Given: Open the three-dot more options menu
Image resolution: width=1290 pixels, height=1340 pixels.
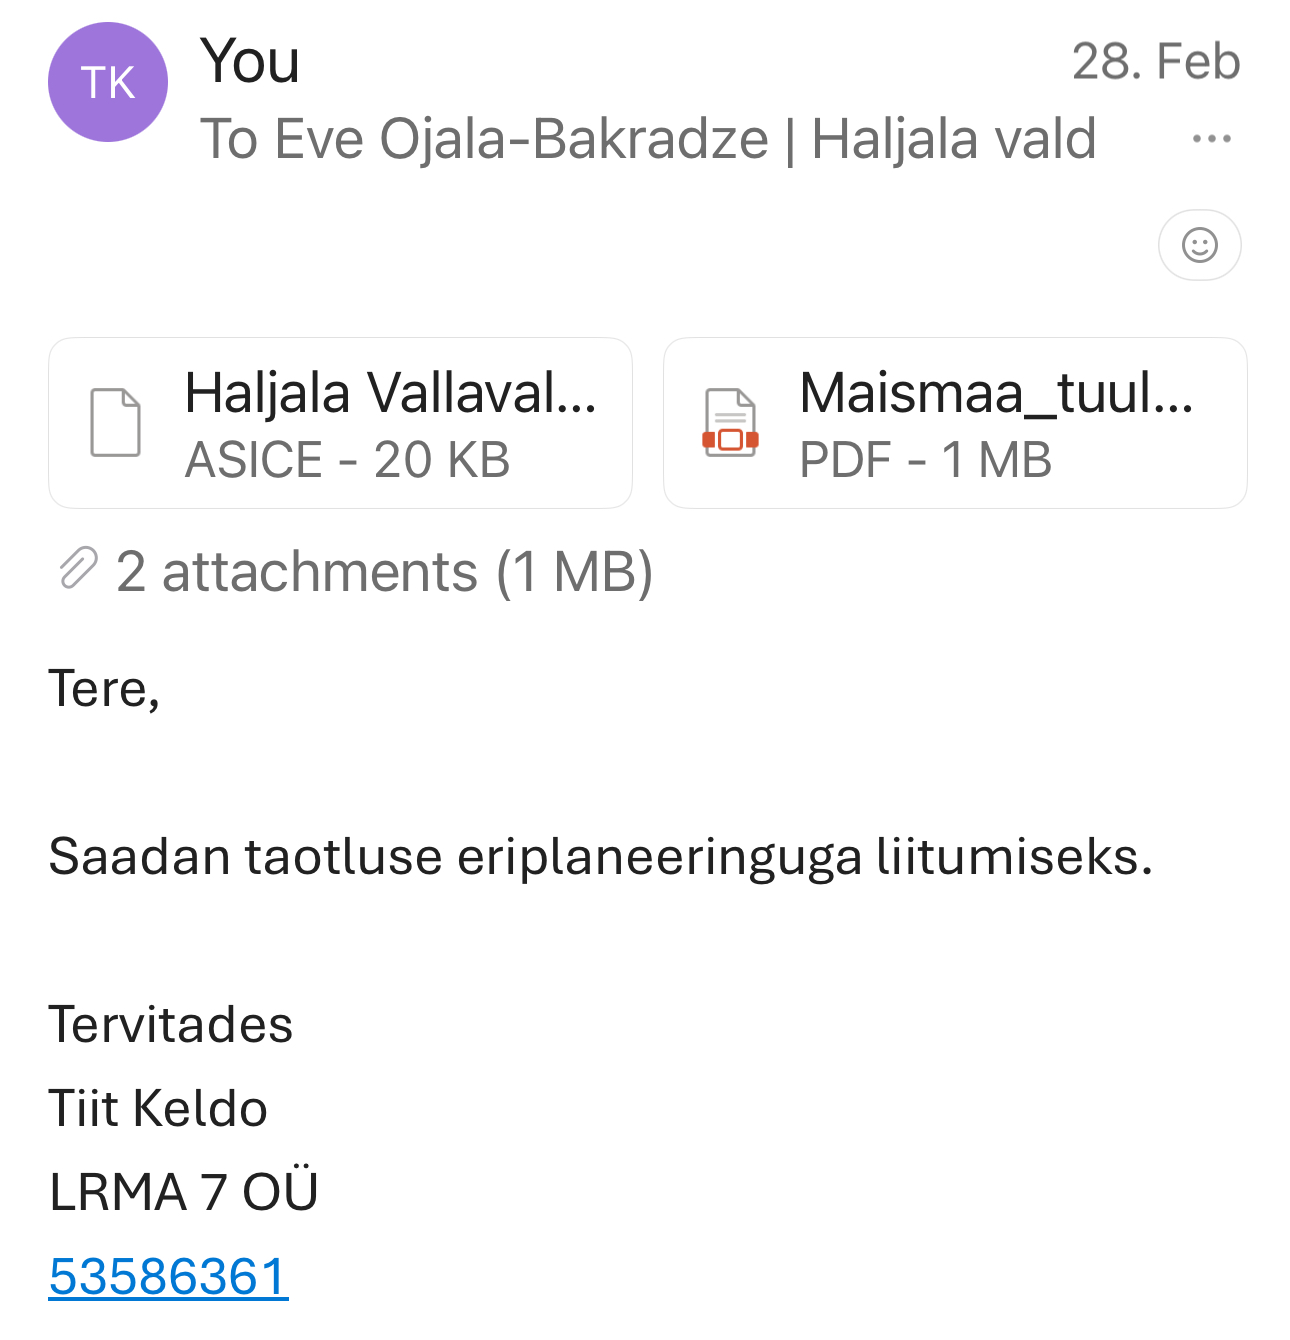Looking at the screenshot, I should [1211, 138].
